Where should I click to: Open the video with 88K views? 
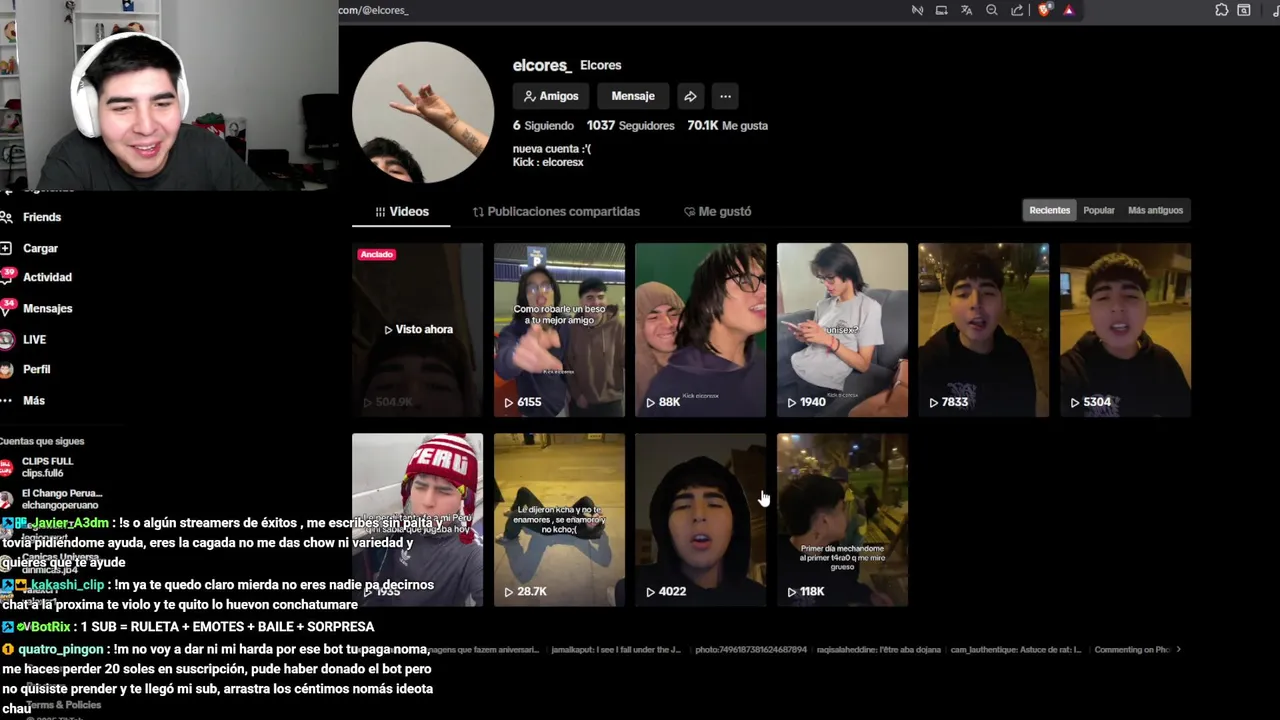(x=700, y=330)
